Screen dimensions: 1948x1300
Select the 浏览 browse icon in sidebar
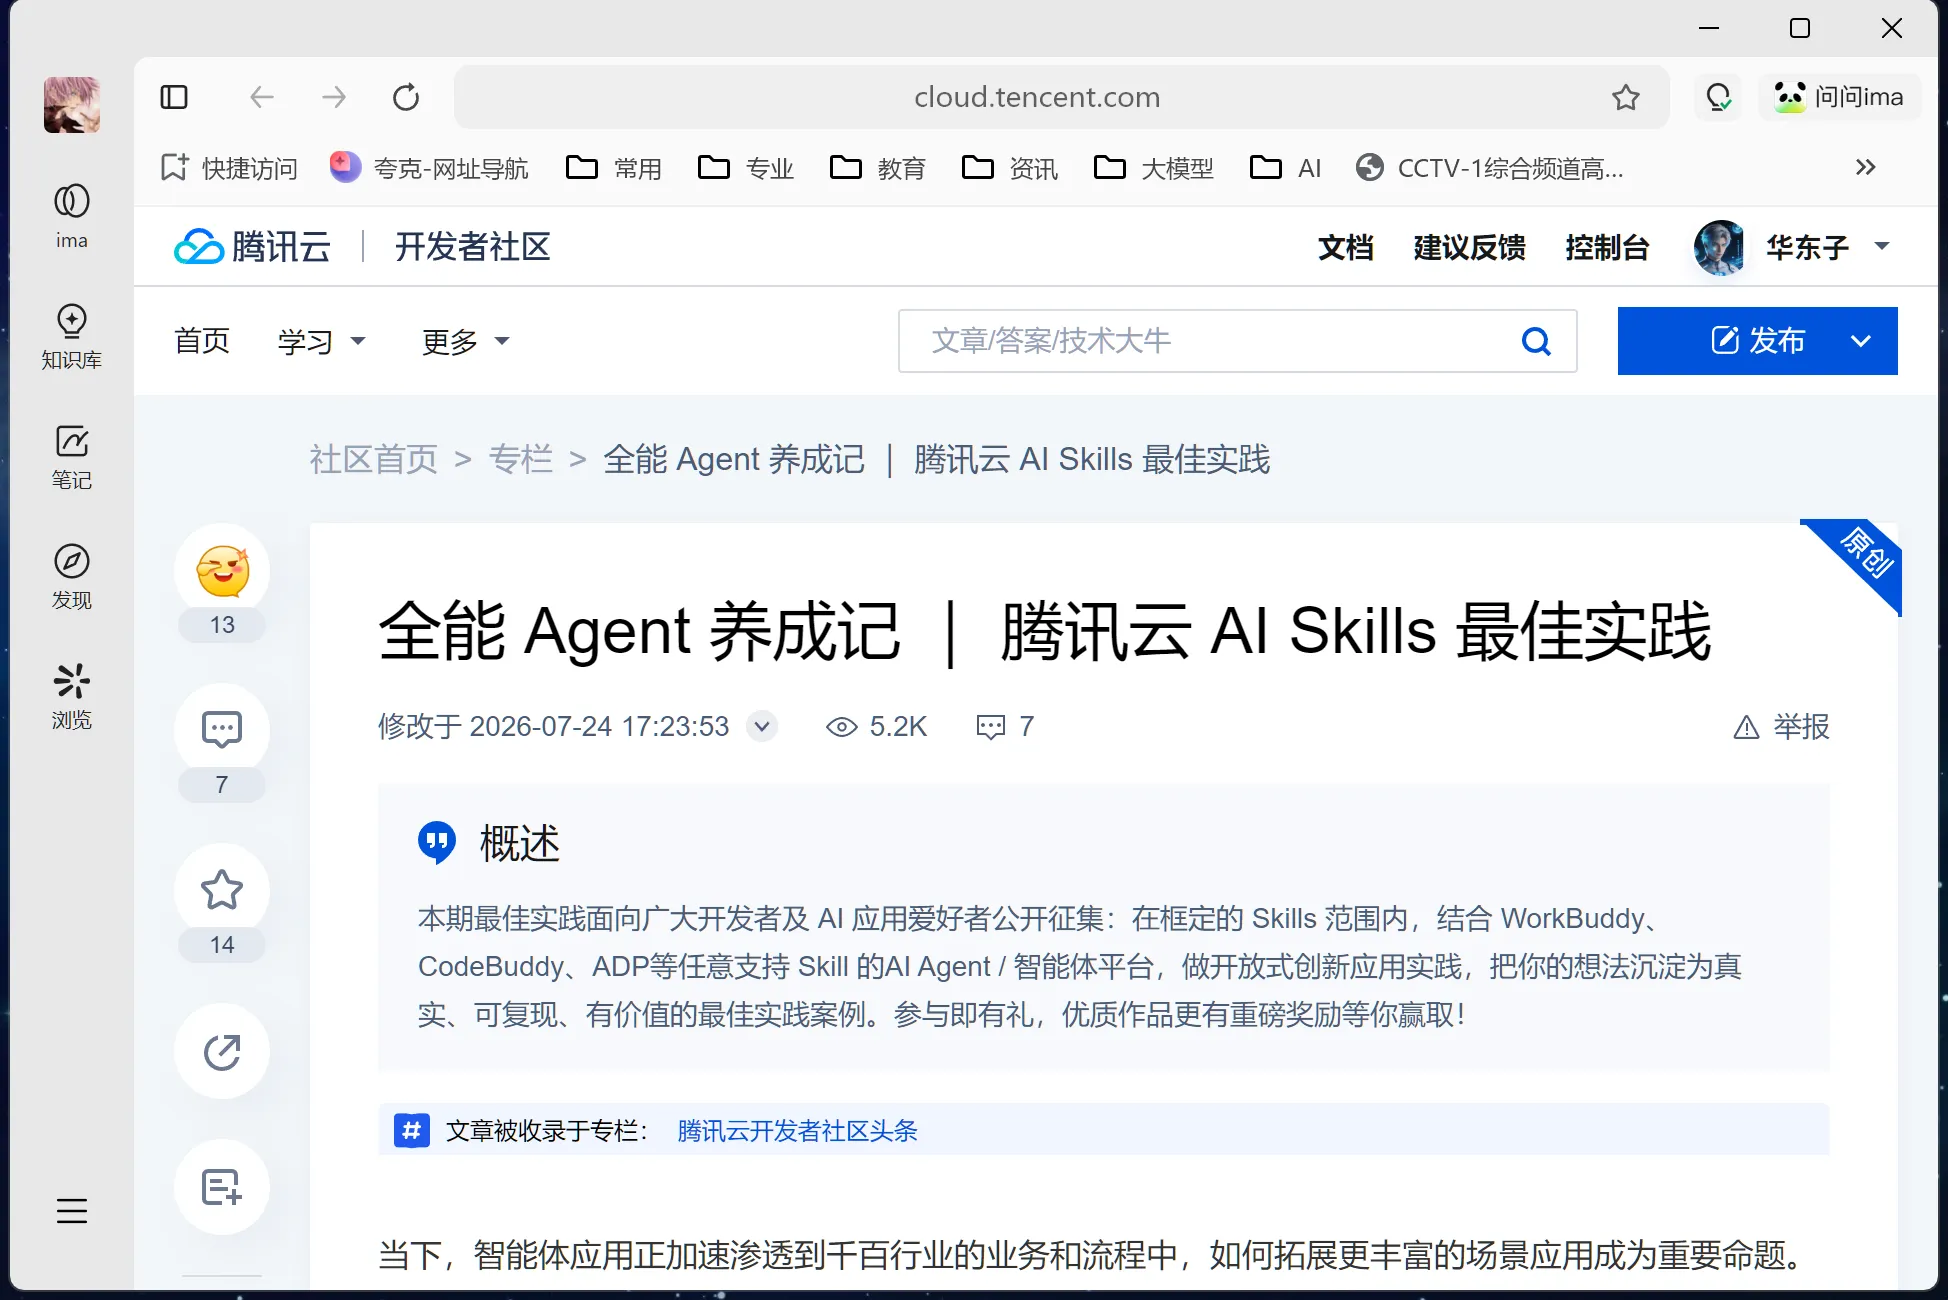coord(72,696)
